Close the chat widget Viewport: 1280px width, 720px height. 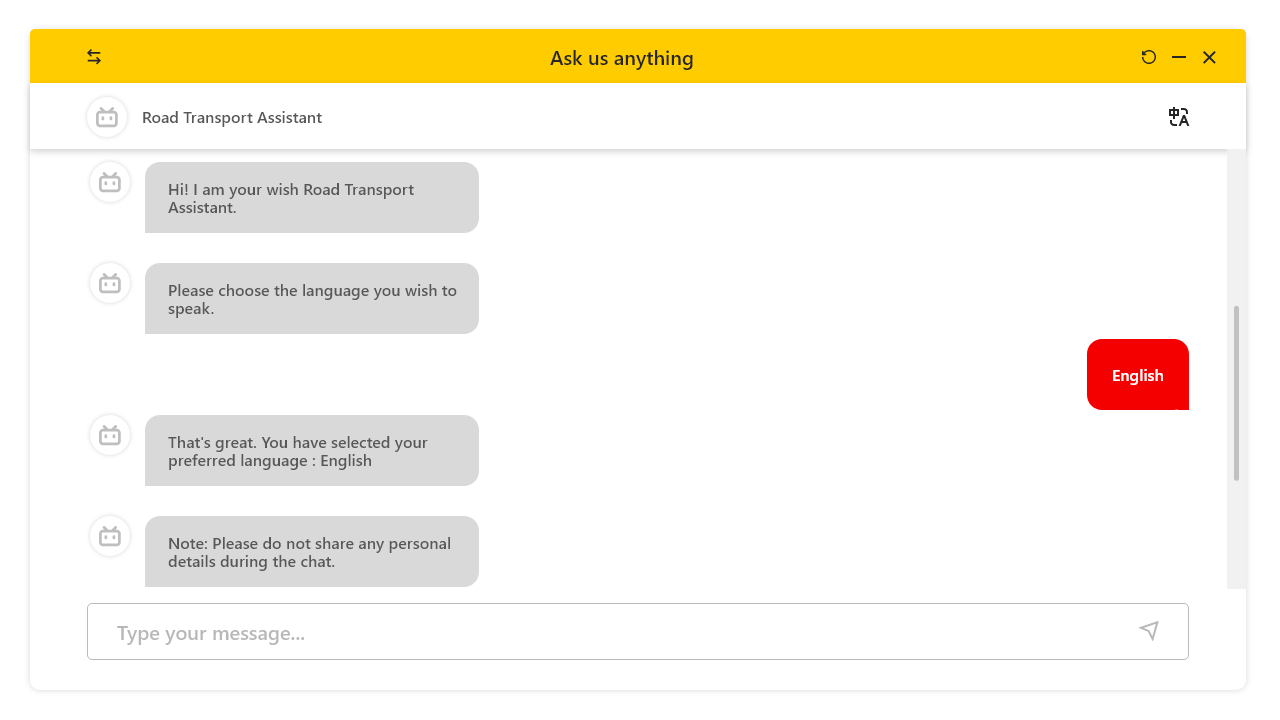(1209, 57)
